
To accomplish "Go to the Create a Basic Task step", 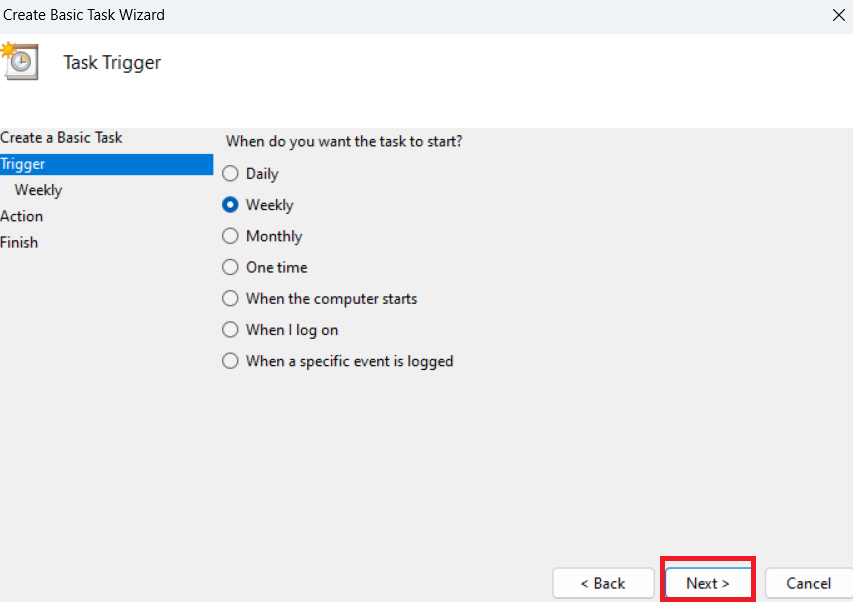I will 62,137.
